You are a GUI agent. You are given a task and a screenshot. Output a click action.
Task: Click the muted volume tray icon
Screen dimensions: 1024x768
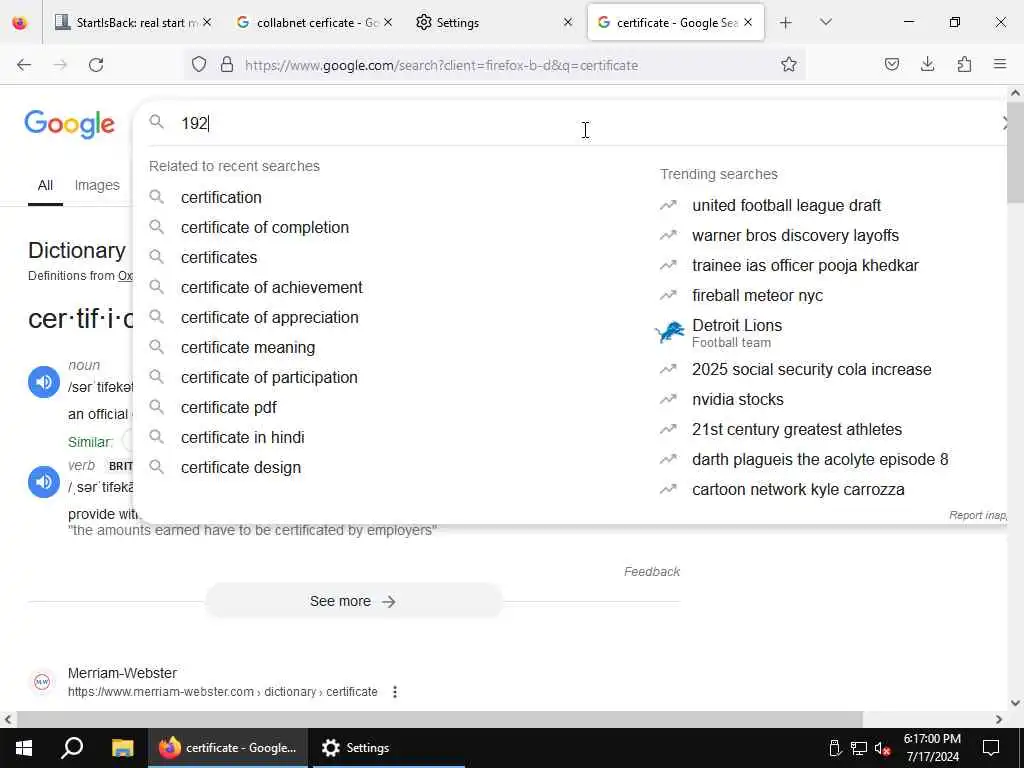pyautogui.click(x=882, y=748)
